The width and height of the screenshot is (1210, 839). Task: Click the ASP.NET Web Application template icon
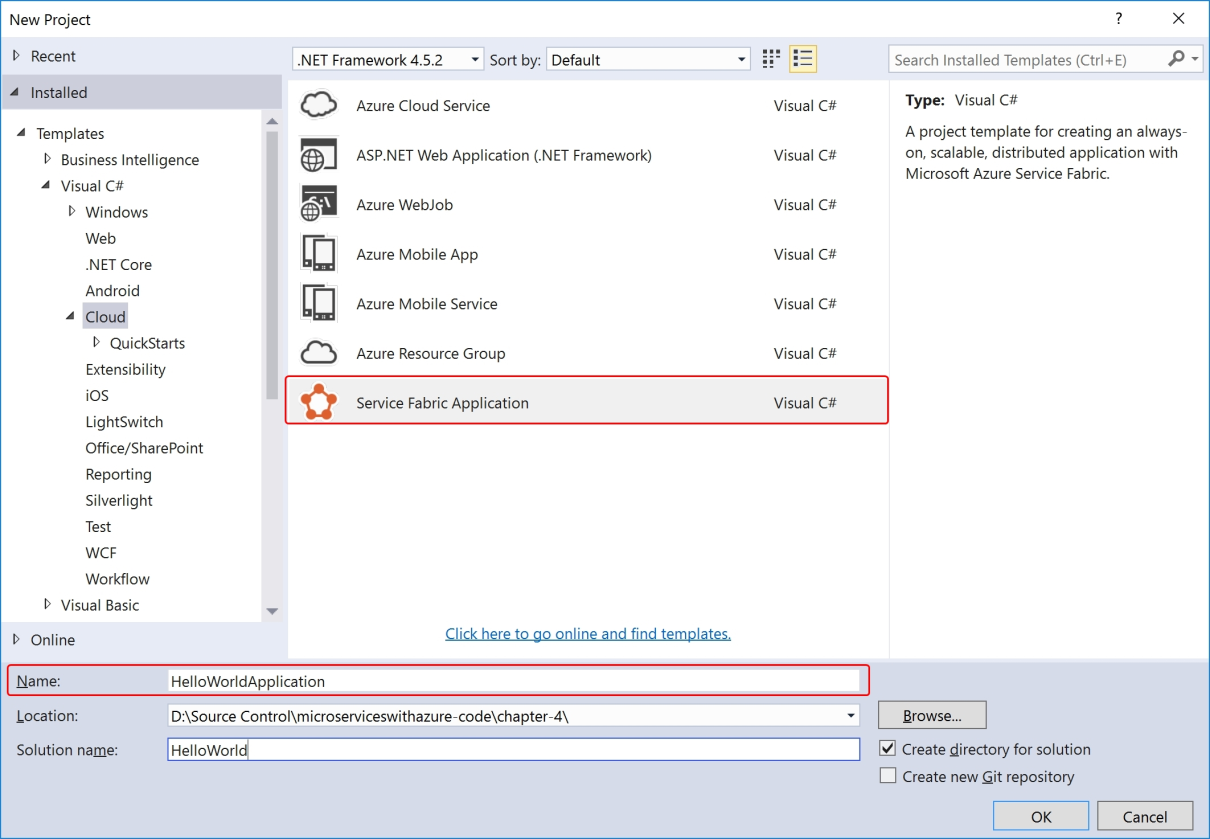(x=319, y=155)
